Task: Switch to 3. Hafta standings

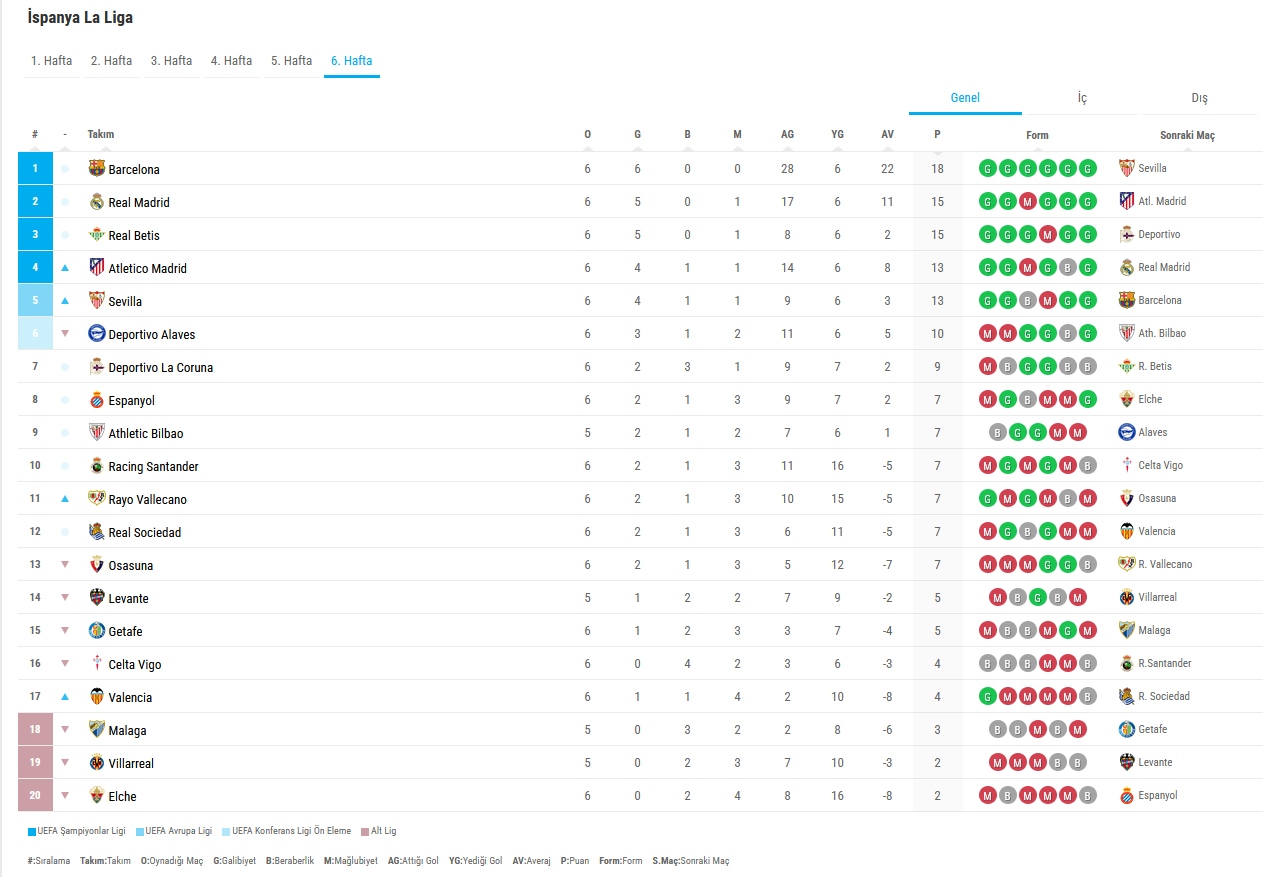Action: click(172, 61)
